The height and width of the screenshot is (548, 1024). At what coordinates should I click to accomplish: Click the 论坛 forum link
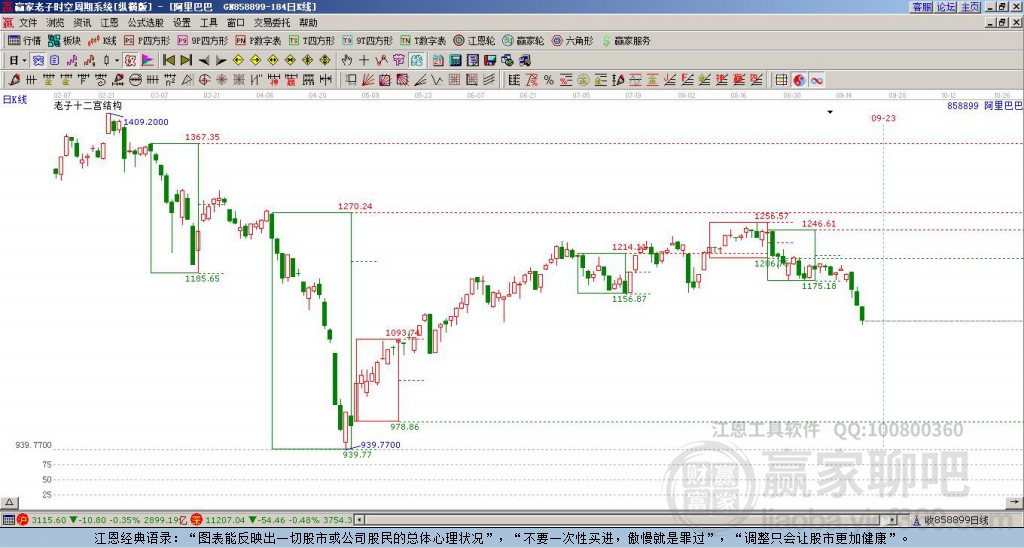tap(946, 7)
